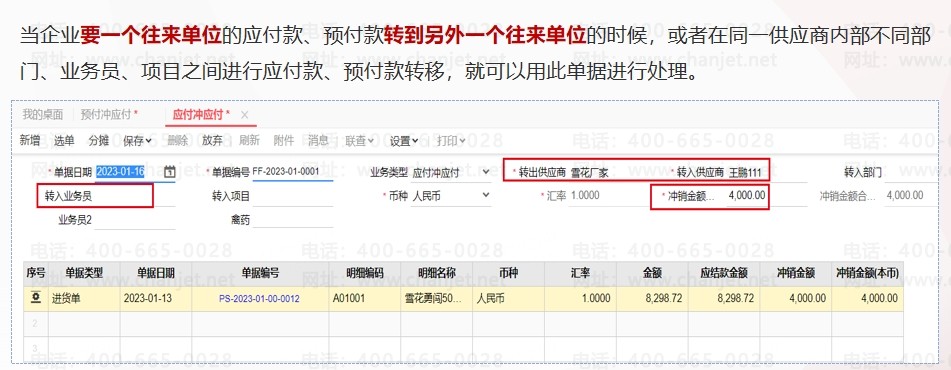951x370 pixels.
Task: Click 新增 in the toolbar
Action: coord(30,141)
